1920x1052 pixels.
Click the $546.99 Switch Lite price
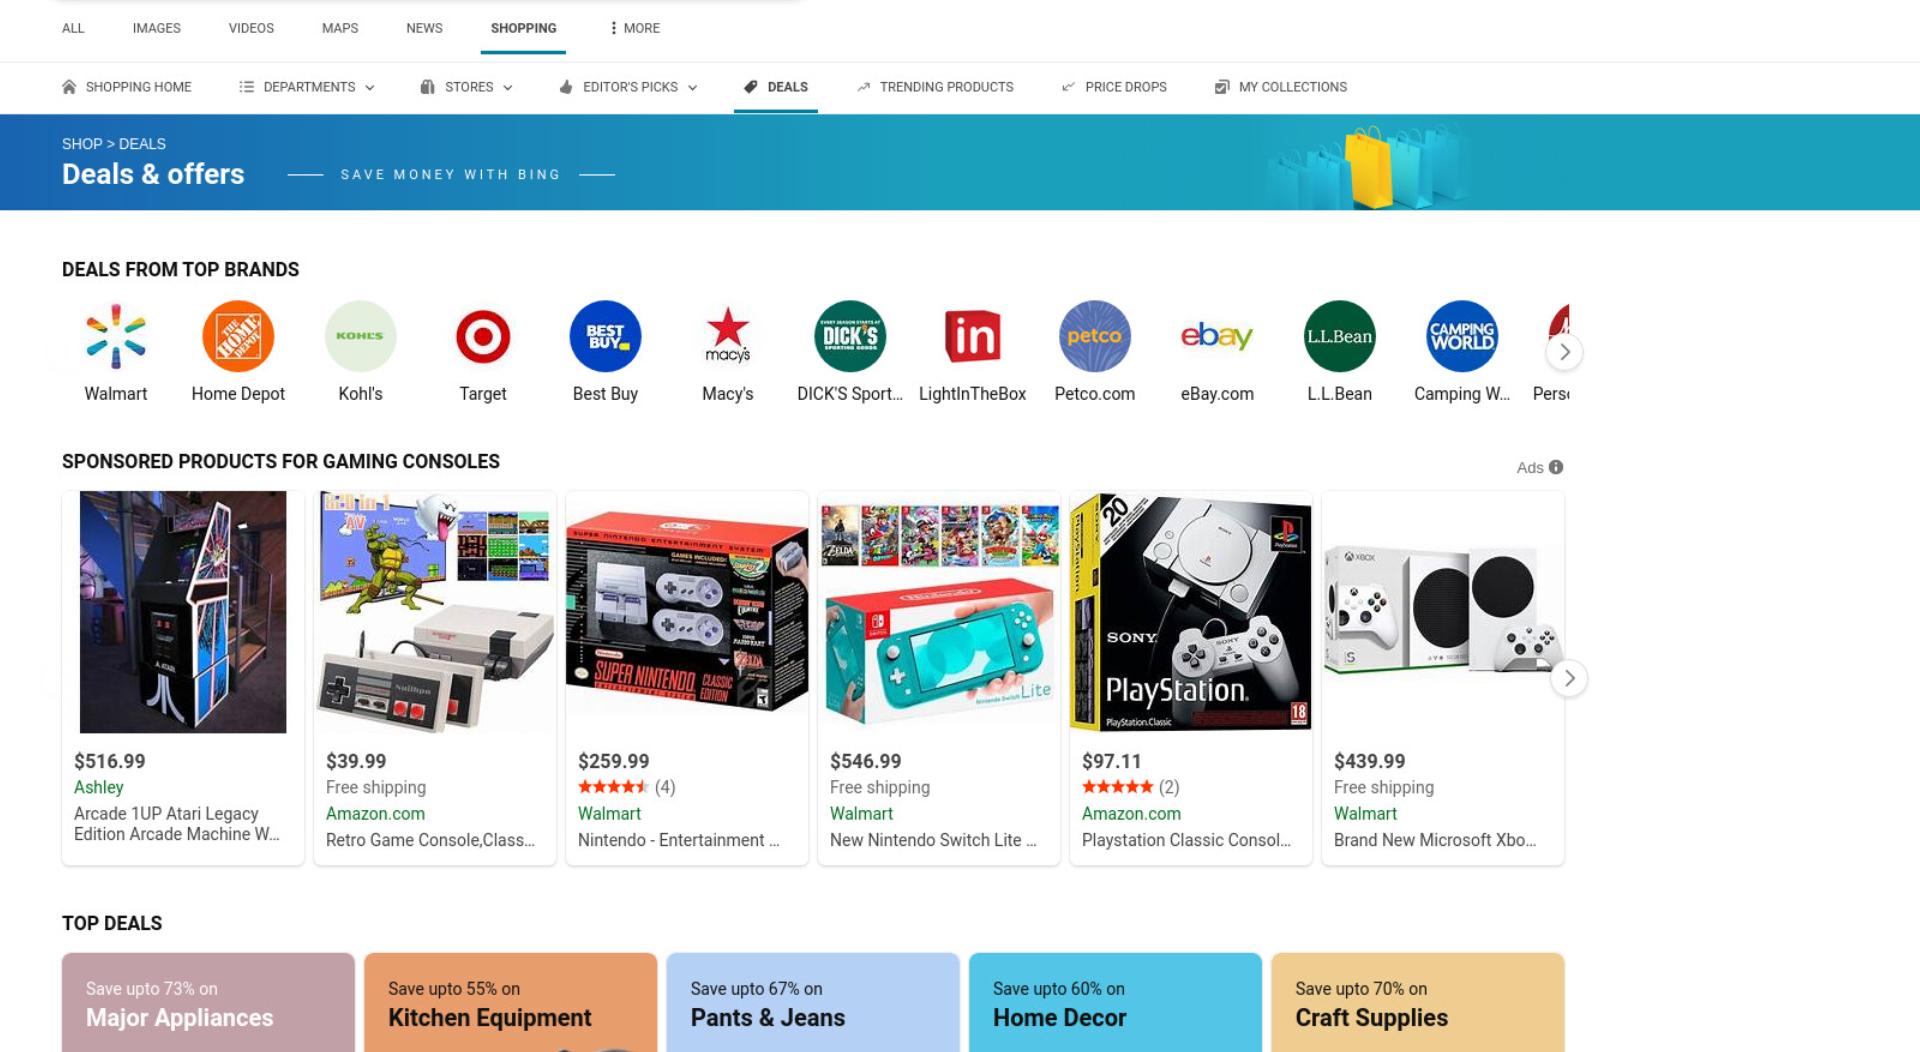point(865,762)
